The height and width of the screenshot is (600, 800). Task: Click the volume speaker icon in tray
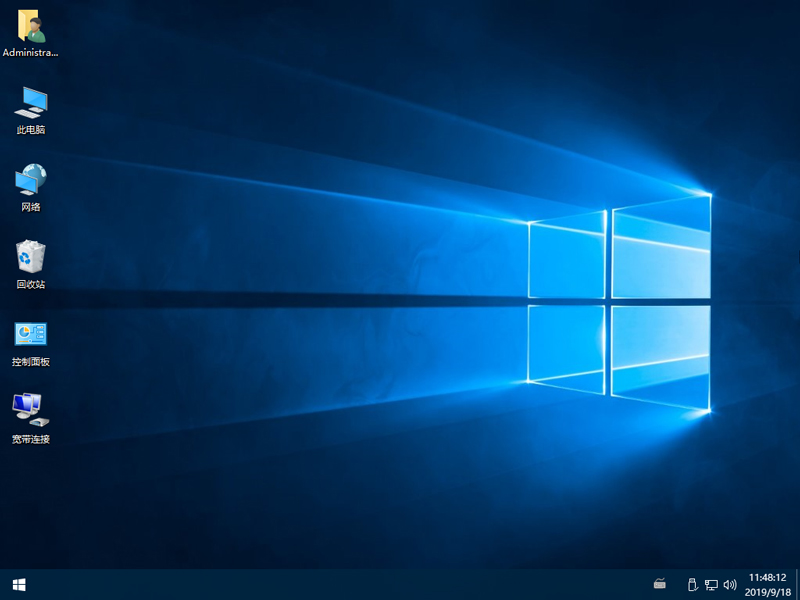click(x=730, y=584)
